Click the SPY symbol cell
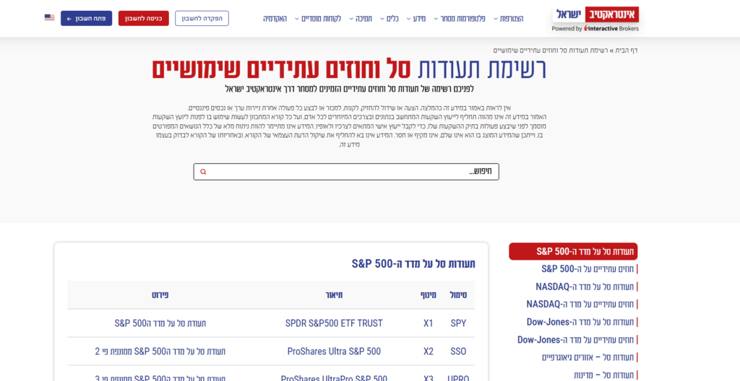Screen dimensions: 740x381 pos(458,323)
